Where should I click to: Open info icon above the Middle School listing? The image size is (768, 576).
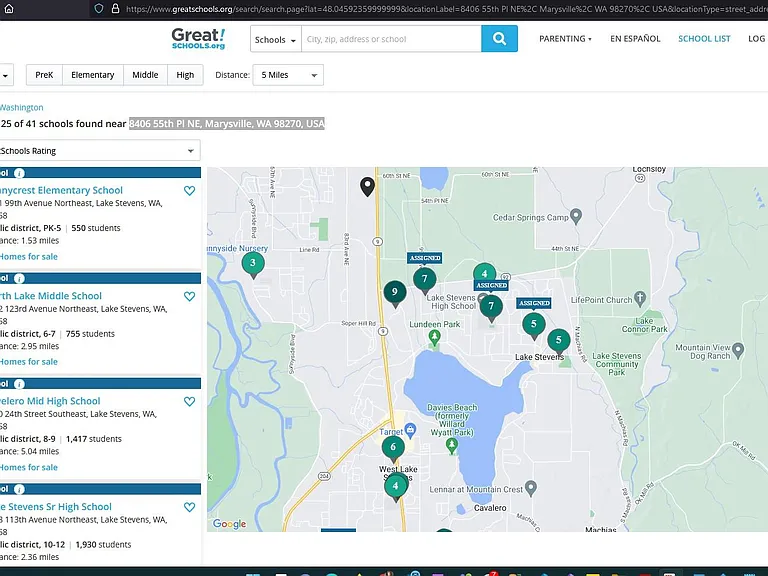[x=19, y=279]
